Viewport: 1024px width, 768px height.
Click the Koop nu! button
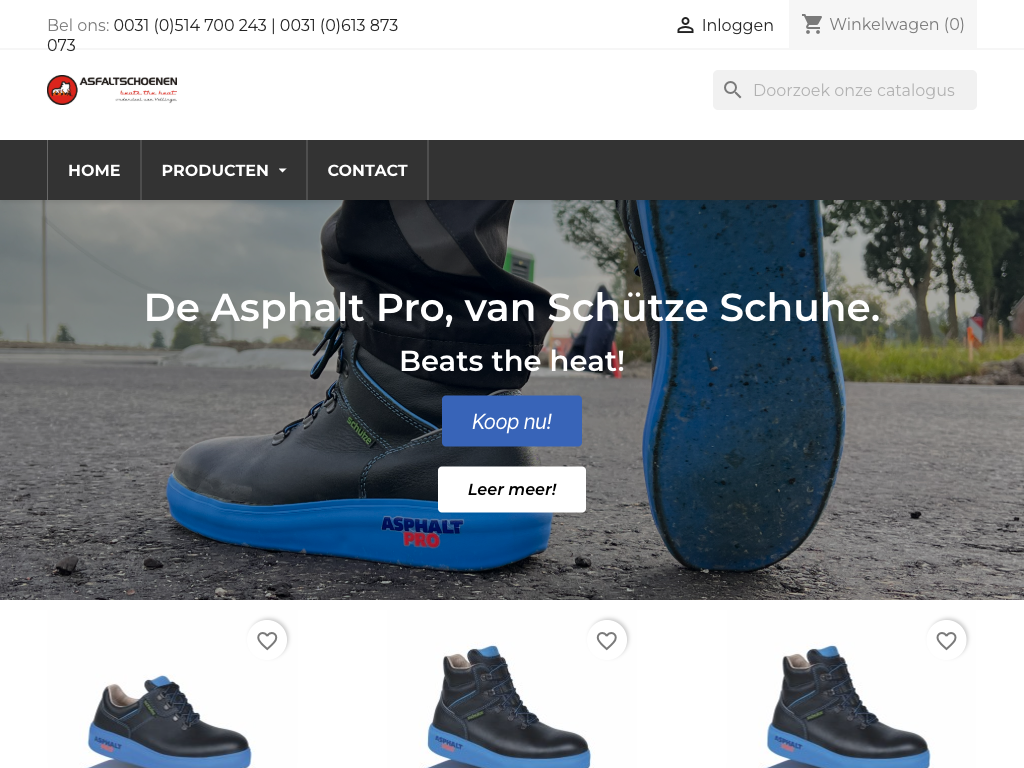(512, 421)
